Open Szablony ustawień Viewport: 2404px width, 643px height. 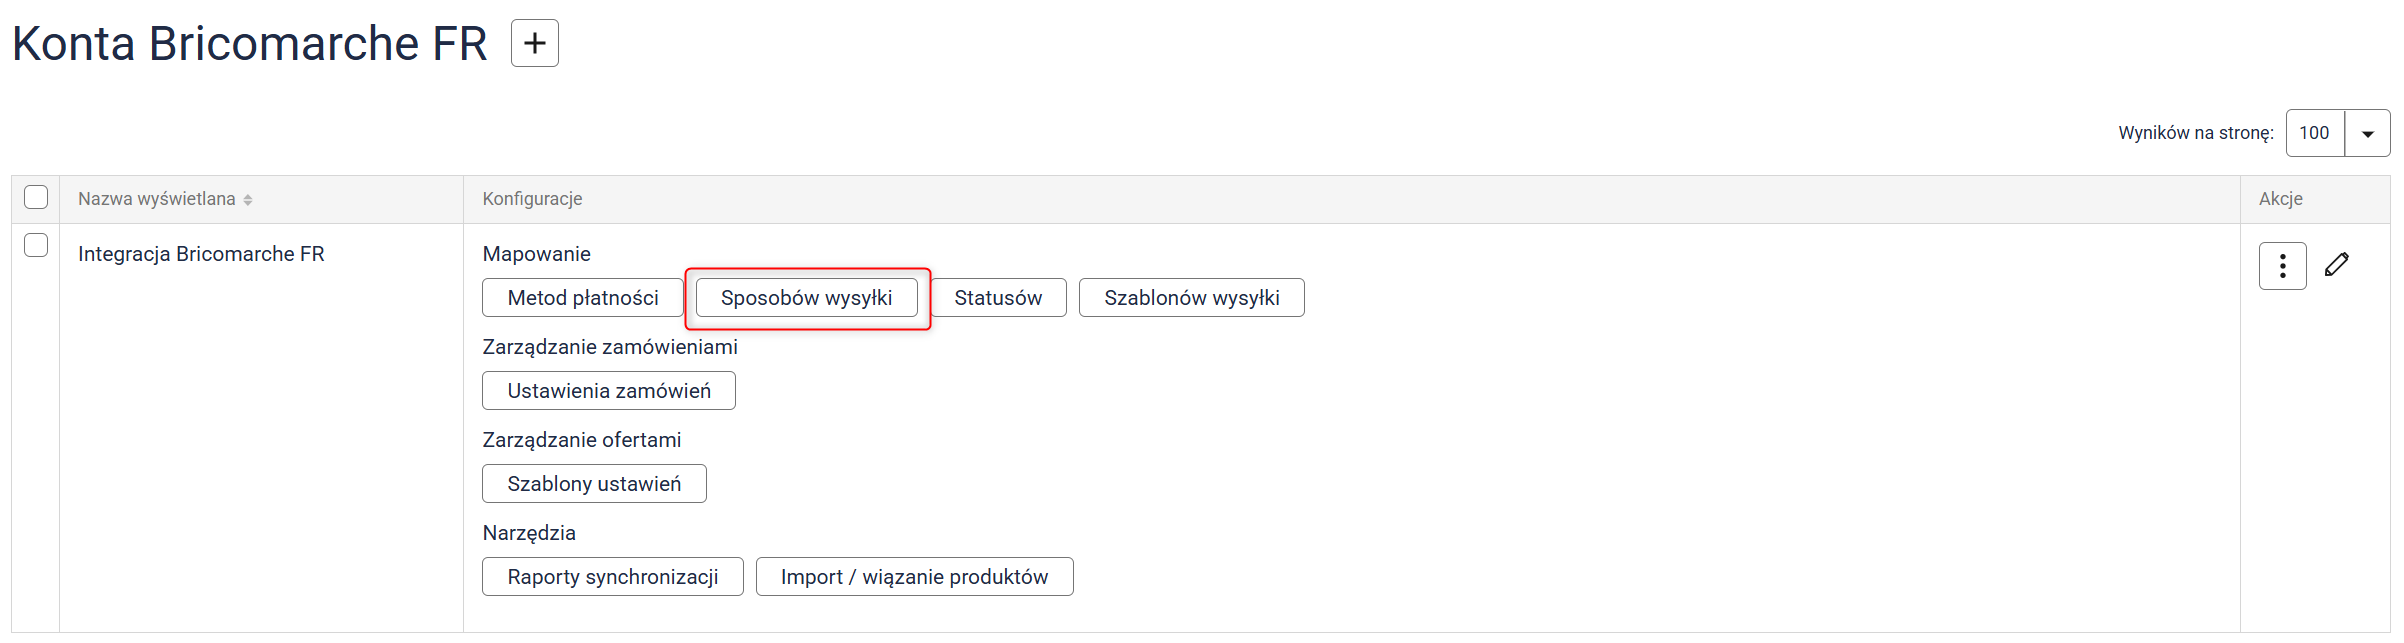(x=594, y=484)
